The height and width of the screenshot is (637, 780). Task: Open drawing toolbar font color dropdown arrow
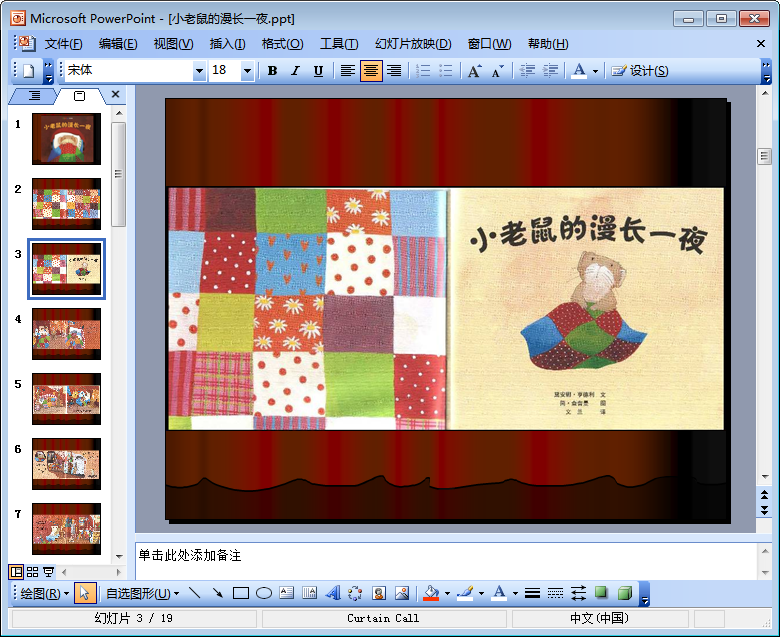pos(515,593)
